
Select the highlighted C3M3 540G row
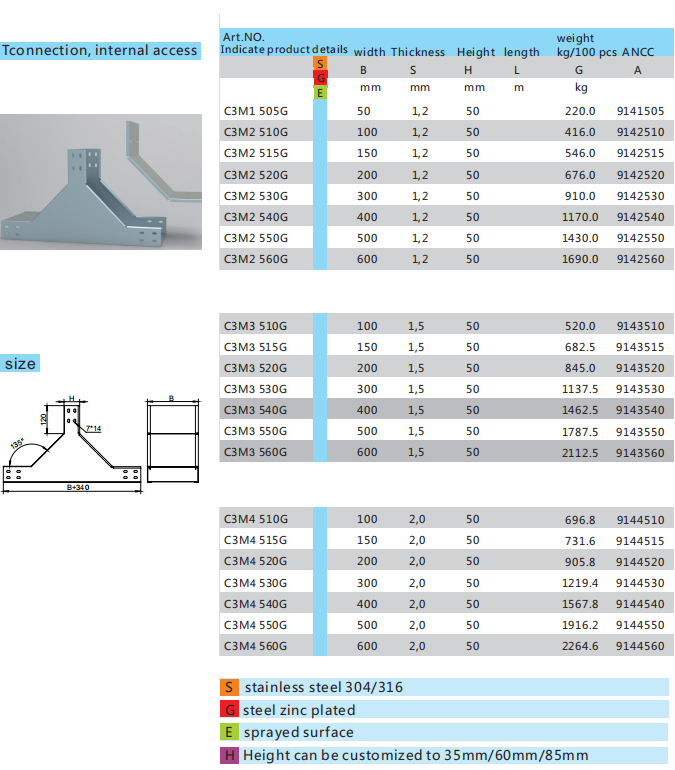(440, 410)
